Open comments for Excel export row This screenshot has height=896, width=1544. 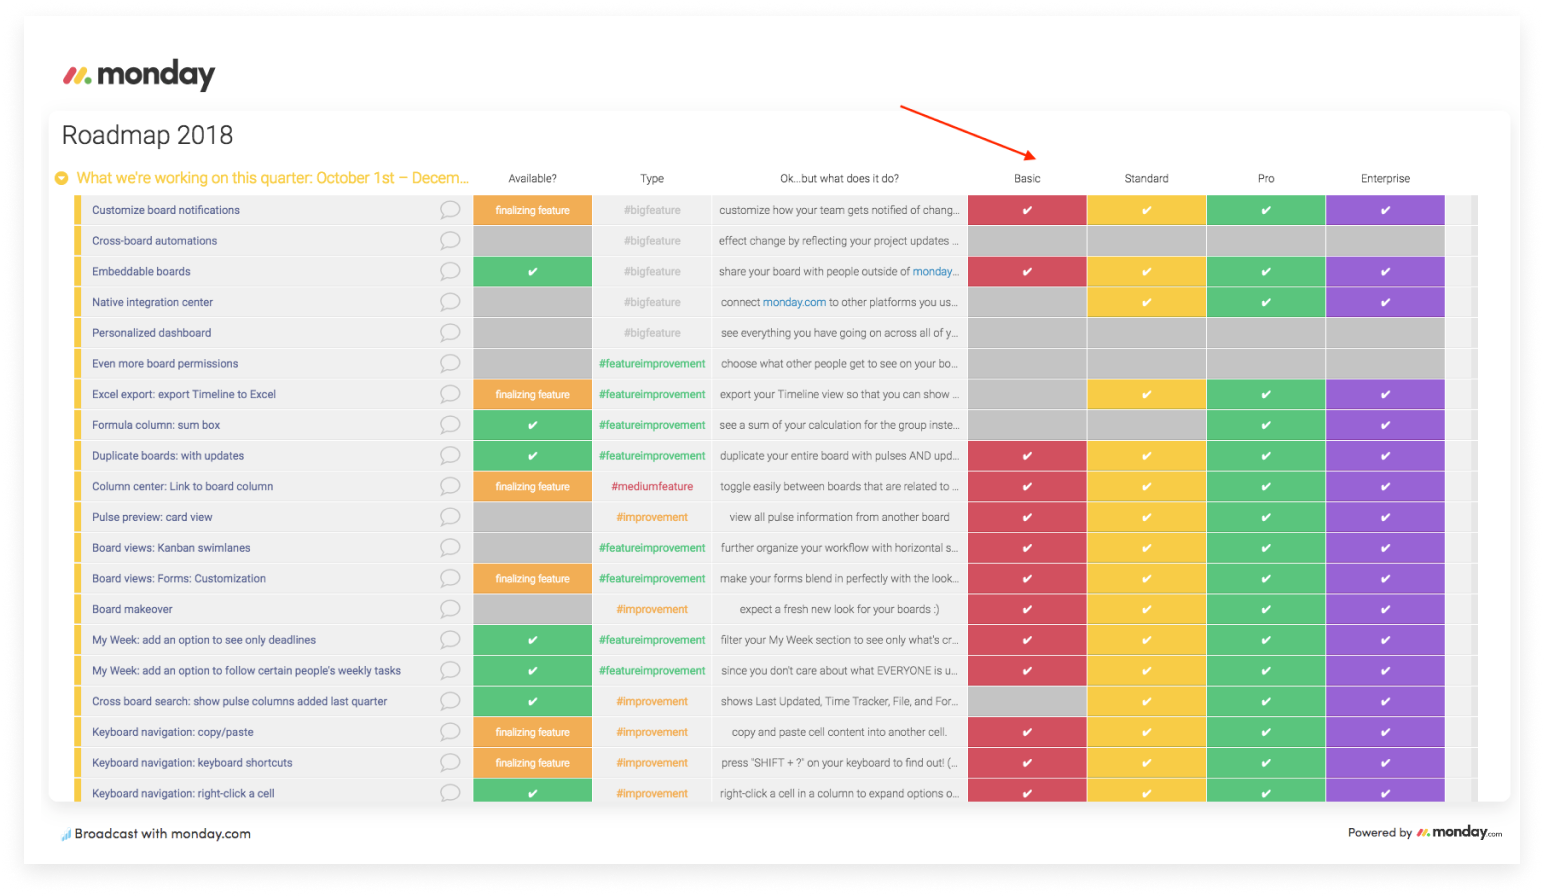pos(450,394)
